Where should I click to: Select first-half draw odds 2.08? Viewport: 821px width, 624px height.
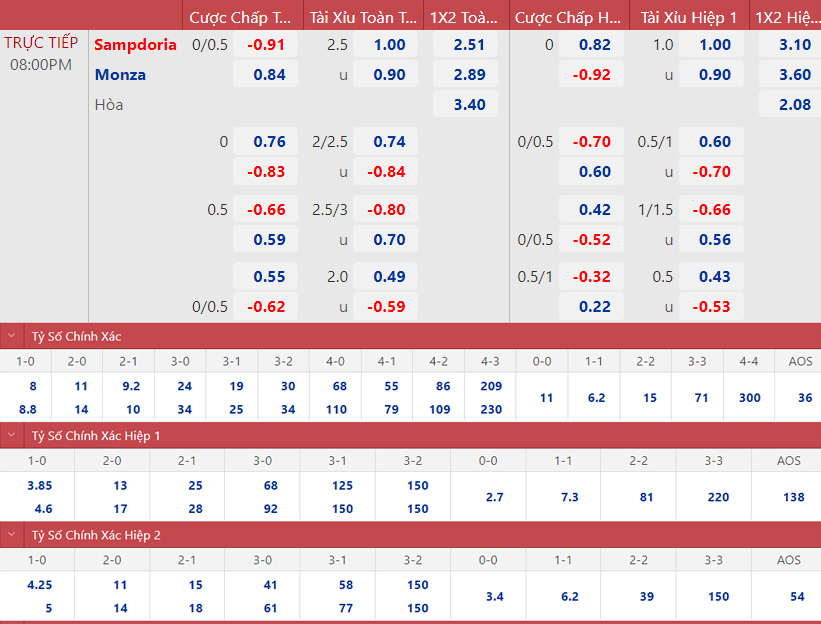794,104
